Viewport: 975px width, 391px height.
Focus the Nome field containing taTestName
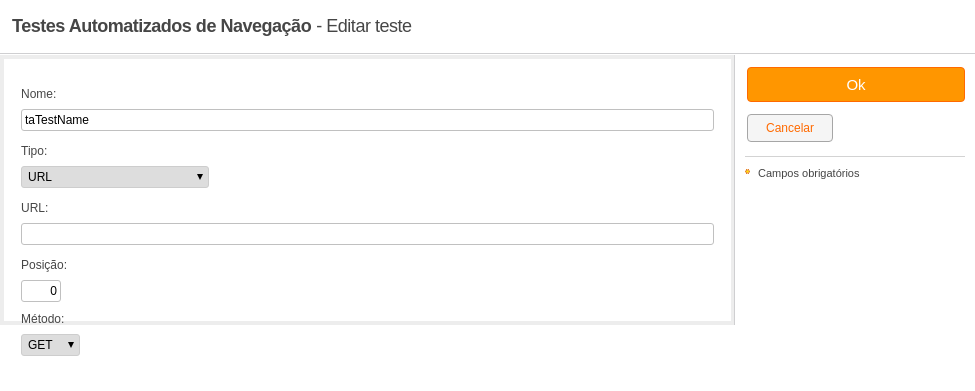[367, 120]
